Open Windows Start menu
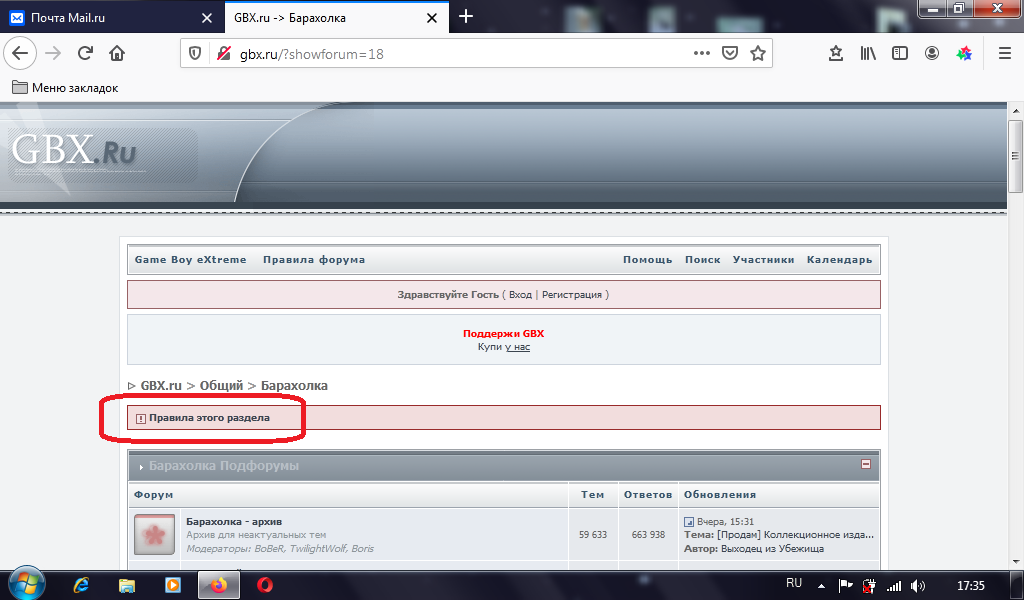The width and height of the screenshot is (1024, 600). point(27,583)
